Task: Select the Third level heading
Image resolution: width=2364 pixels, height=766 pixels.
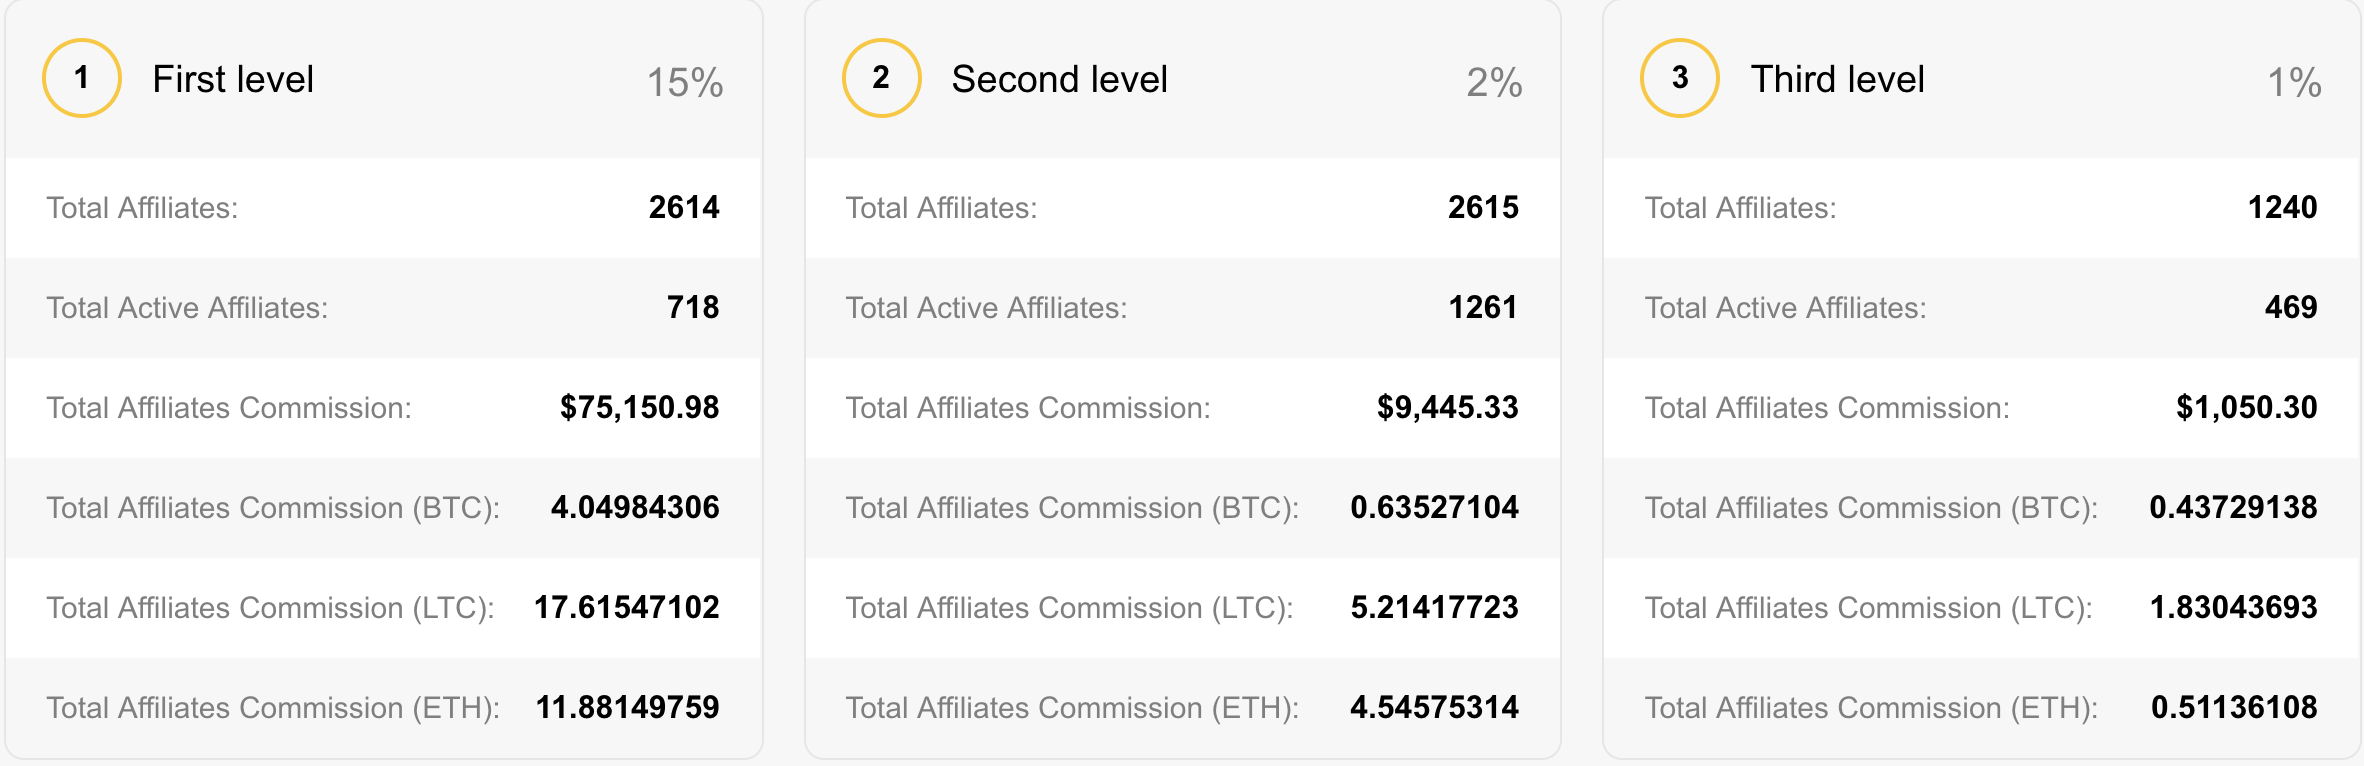Action: point(1837,79)
